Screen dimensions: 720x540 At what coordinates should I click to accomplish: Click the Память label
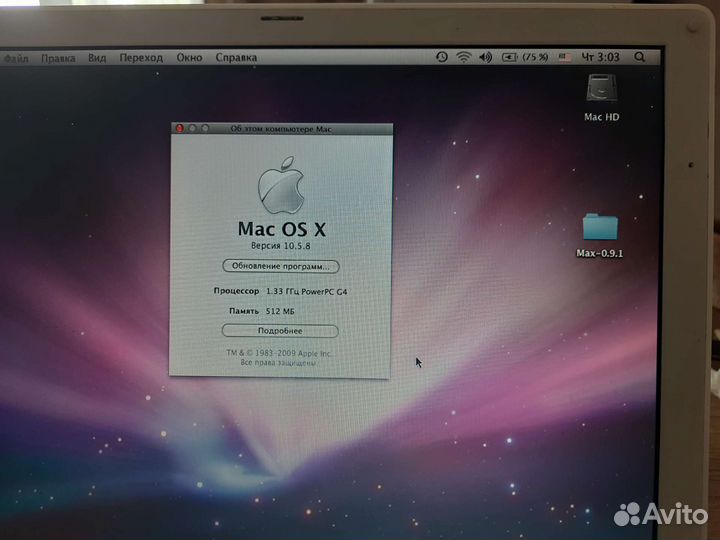coord(244,311)
